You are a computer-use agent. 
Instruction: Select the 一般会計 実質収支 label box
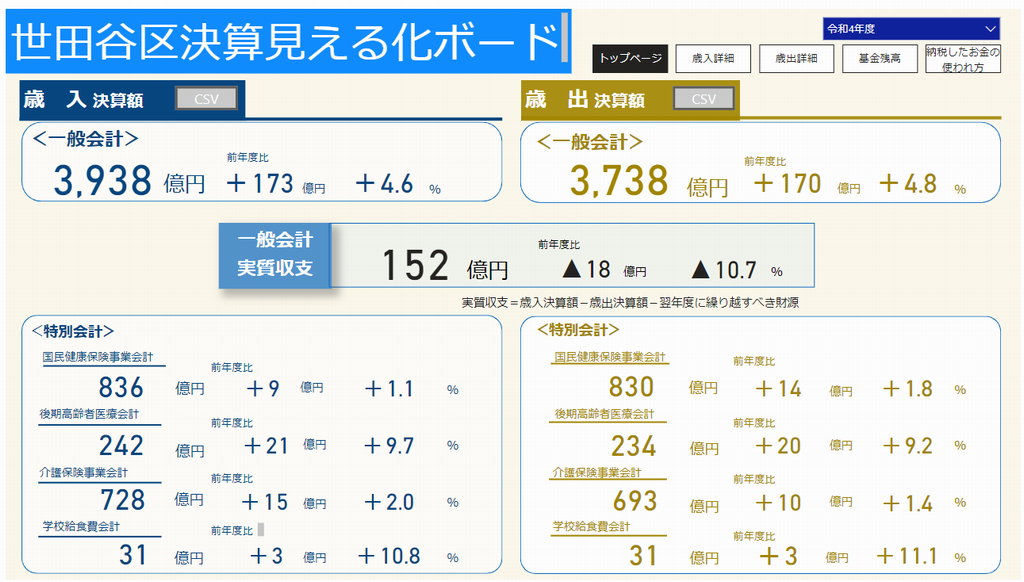275,255
